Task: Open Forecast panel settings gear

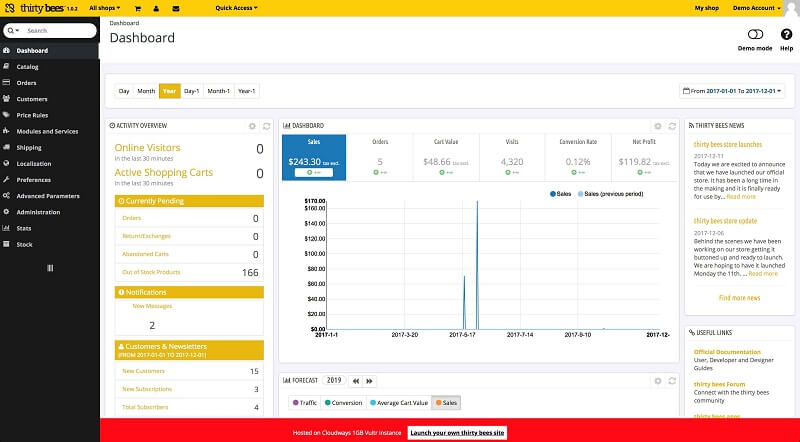Action: coord(658,381)
